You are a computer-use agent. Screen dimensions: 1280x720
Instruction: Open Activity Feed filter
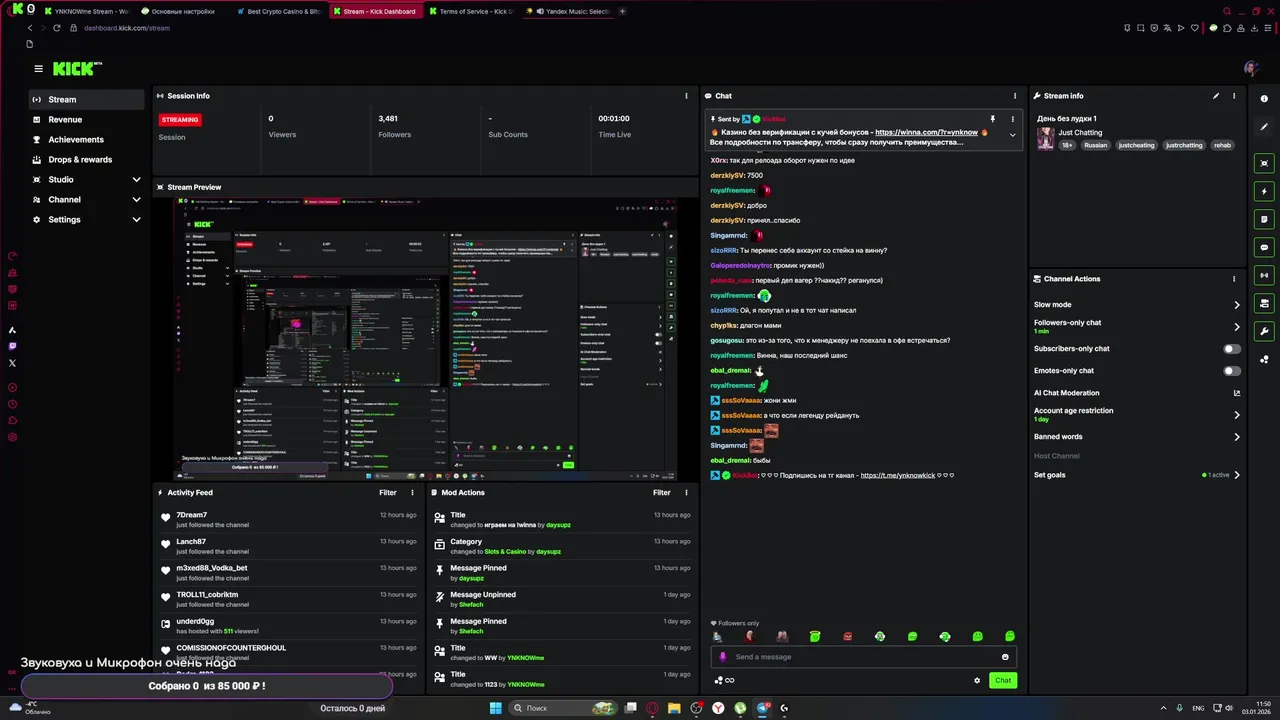(388, 493)
